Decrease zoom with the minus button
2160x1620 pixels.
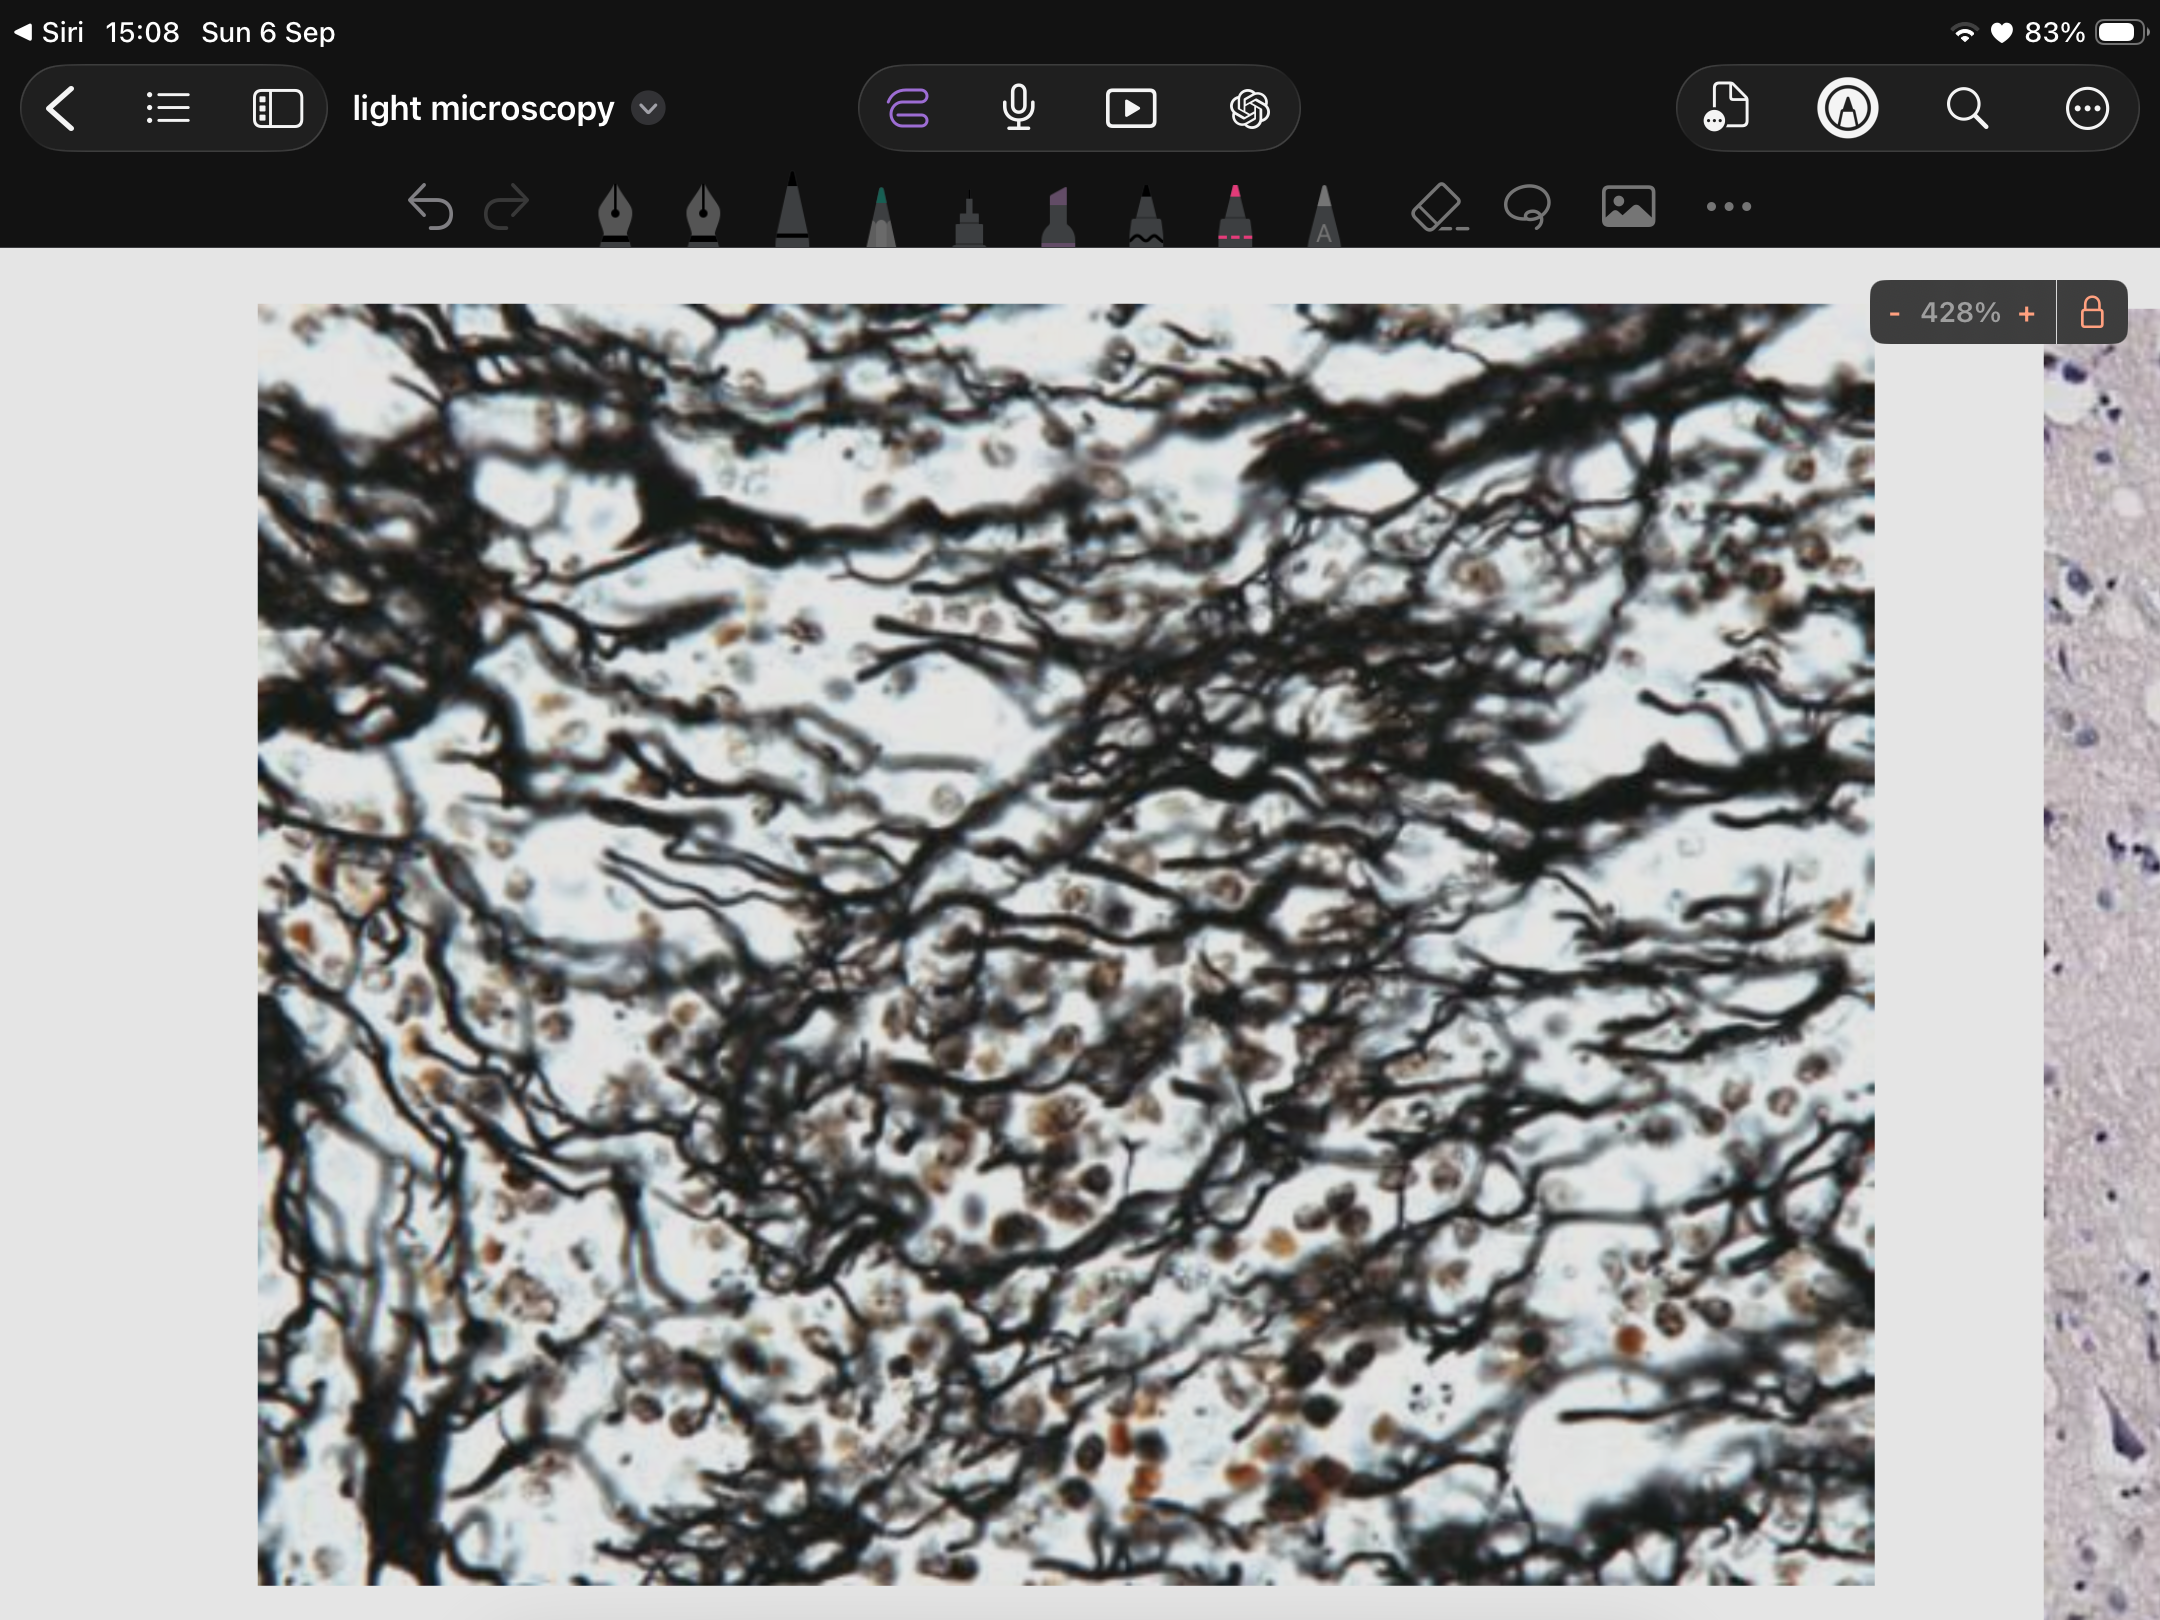pos(1894,314)
